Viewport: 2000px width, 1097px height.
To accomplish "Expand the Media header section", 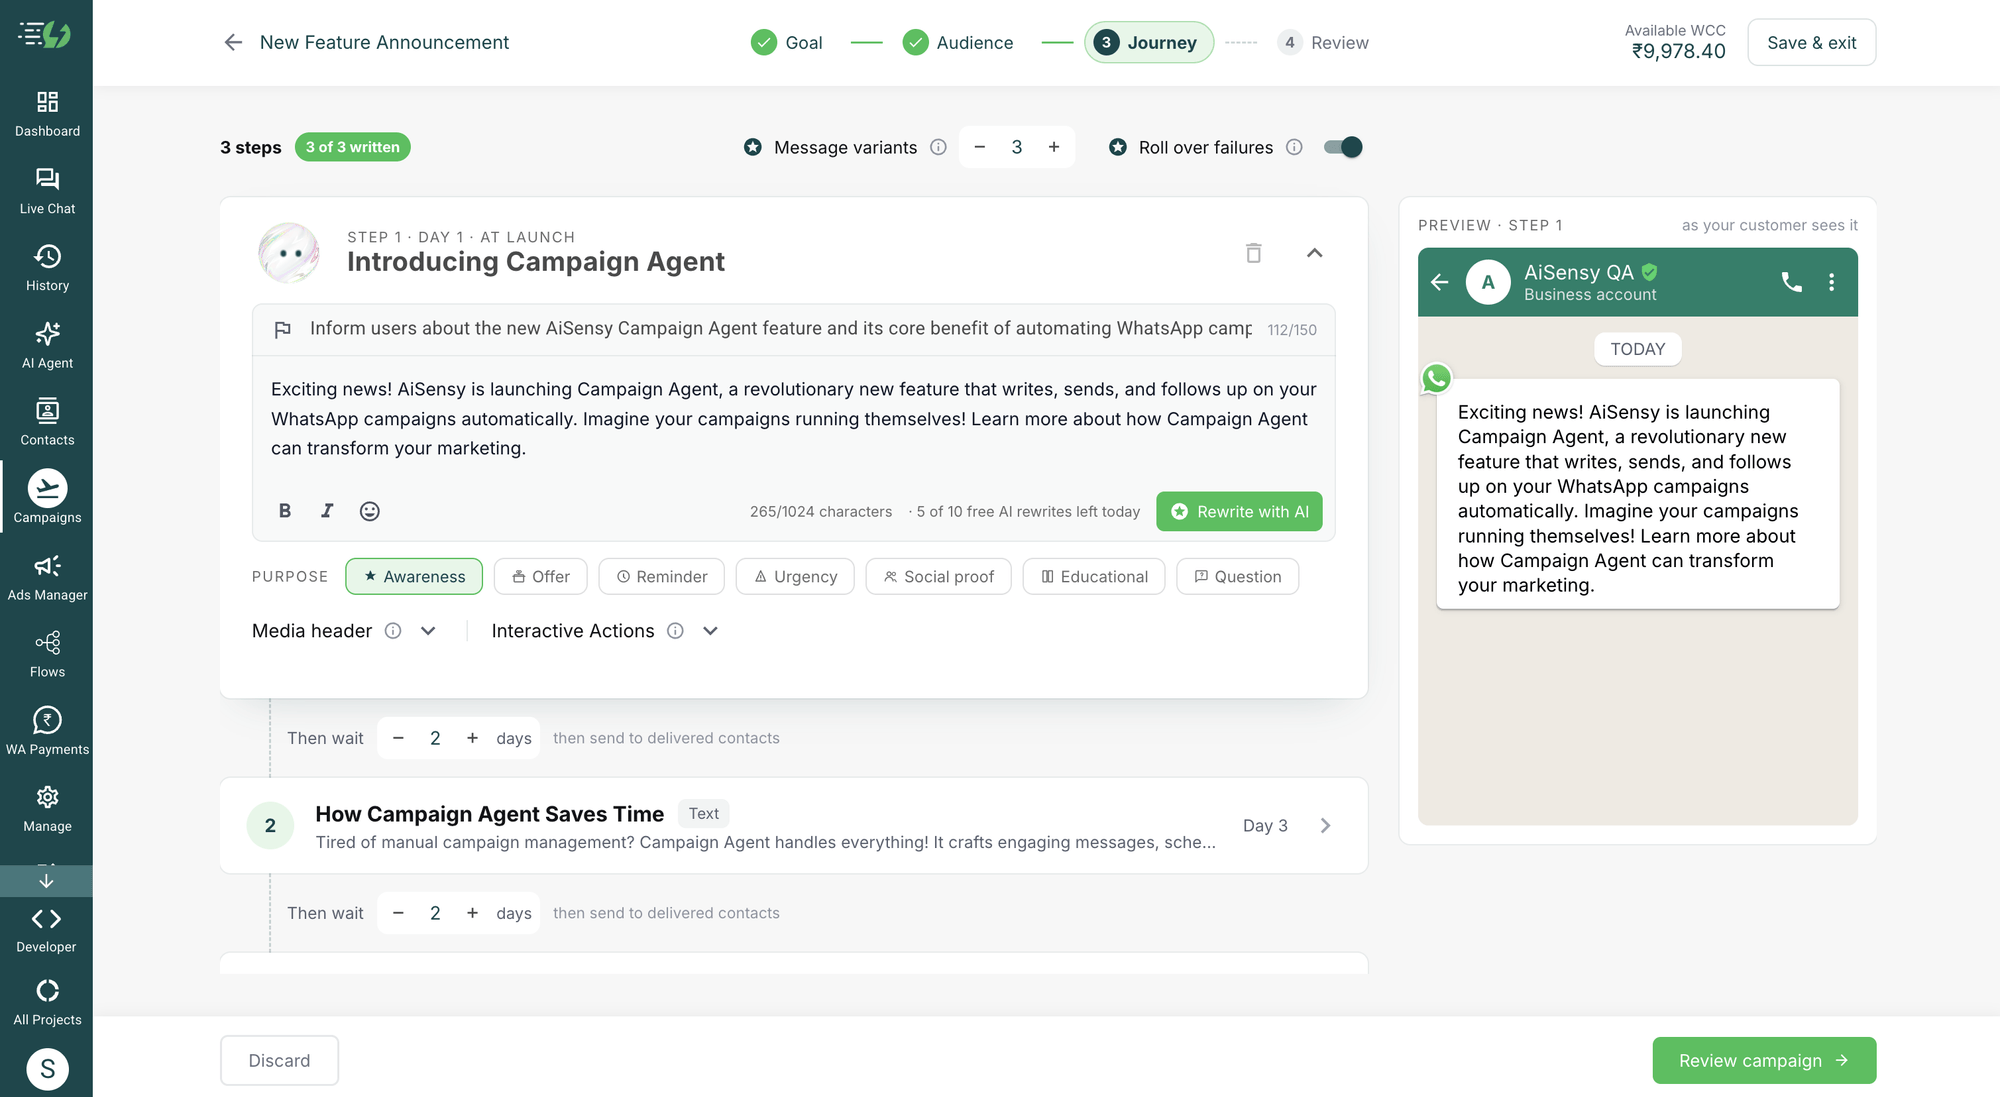I will (428, 631).
